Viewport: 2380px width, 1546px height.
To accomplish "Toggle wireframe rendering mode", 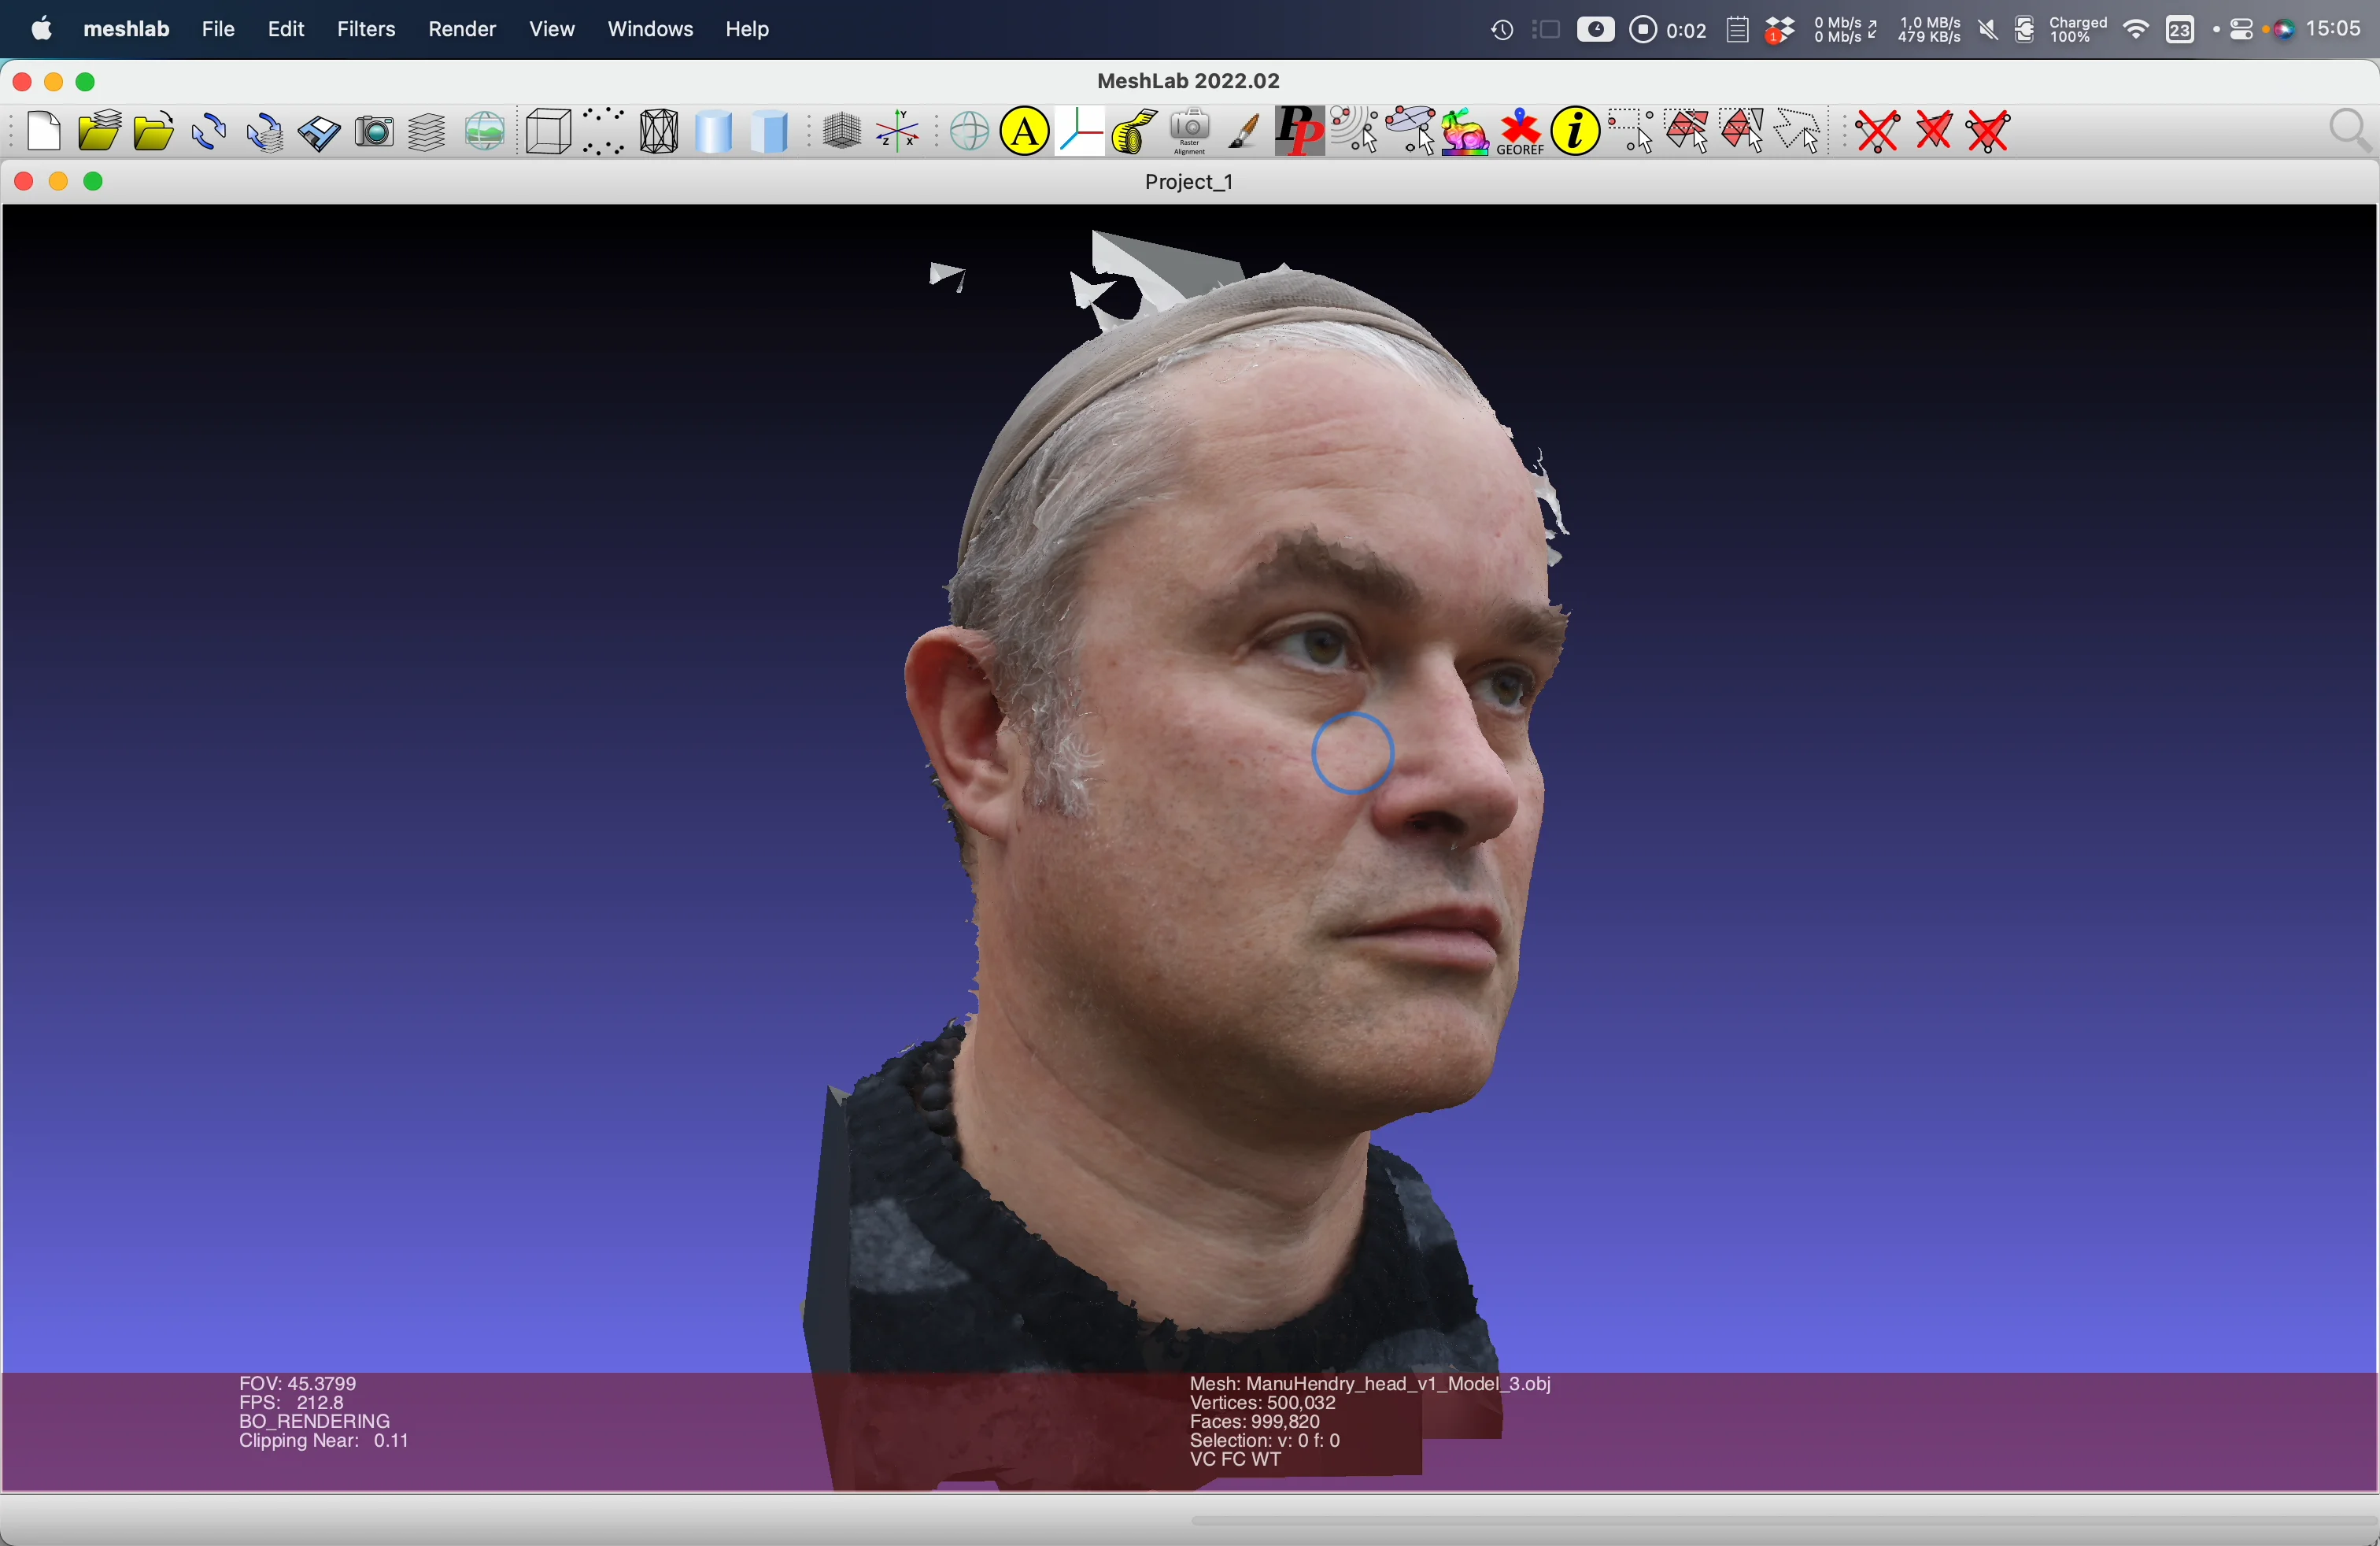I will pyautogui.click(x=659, y=132).
